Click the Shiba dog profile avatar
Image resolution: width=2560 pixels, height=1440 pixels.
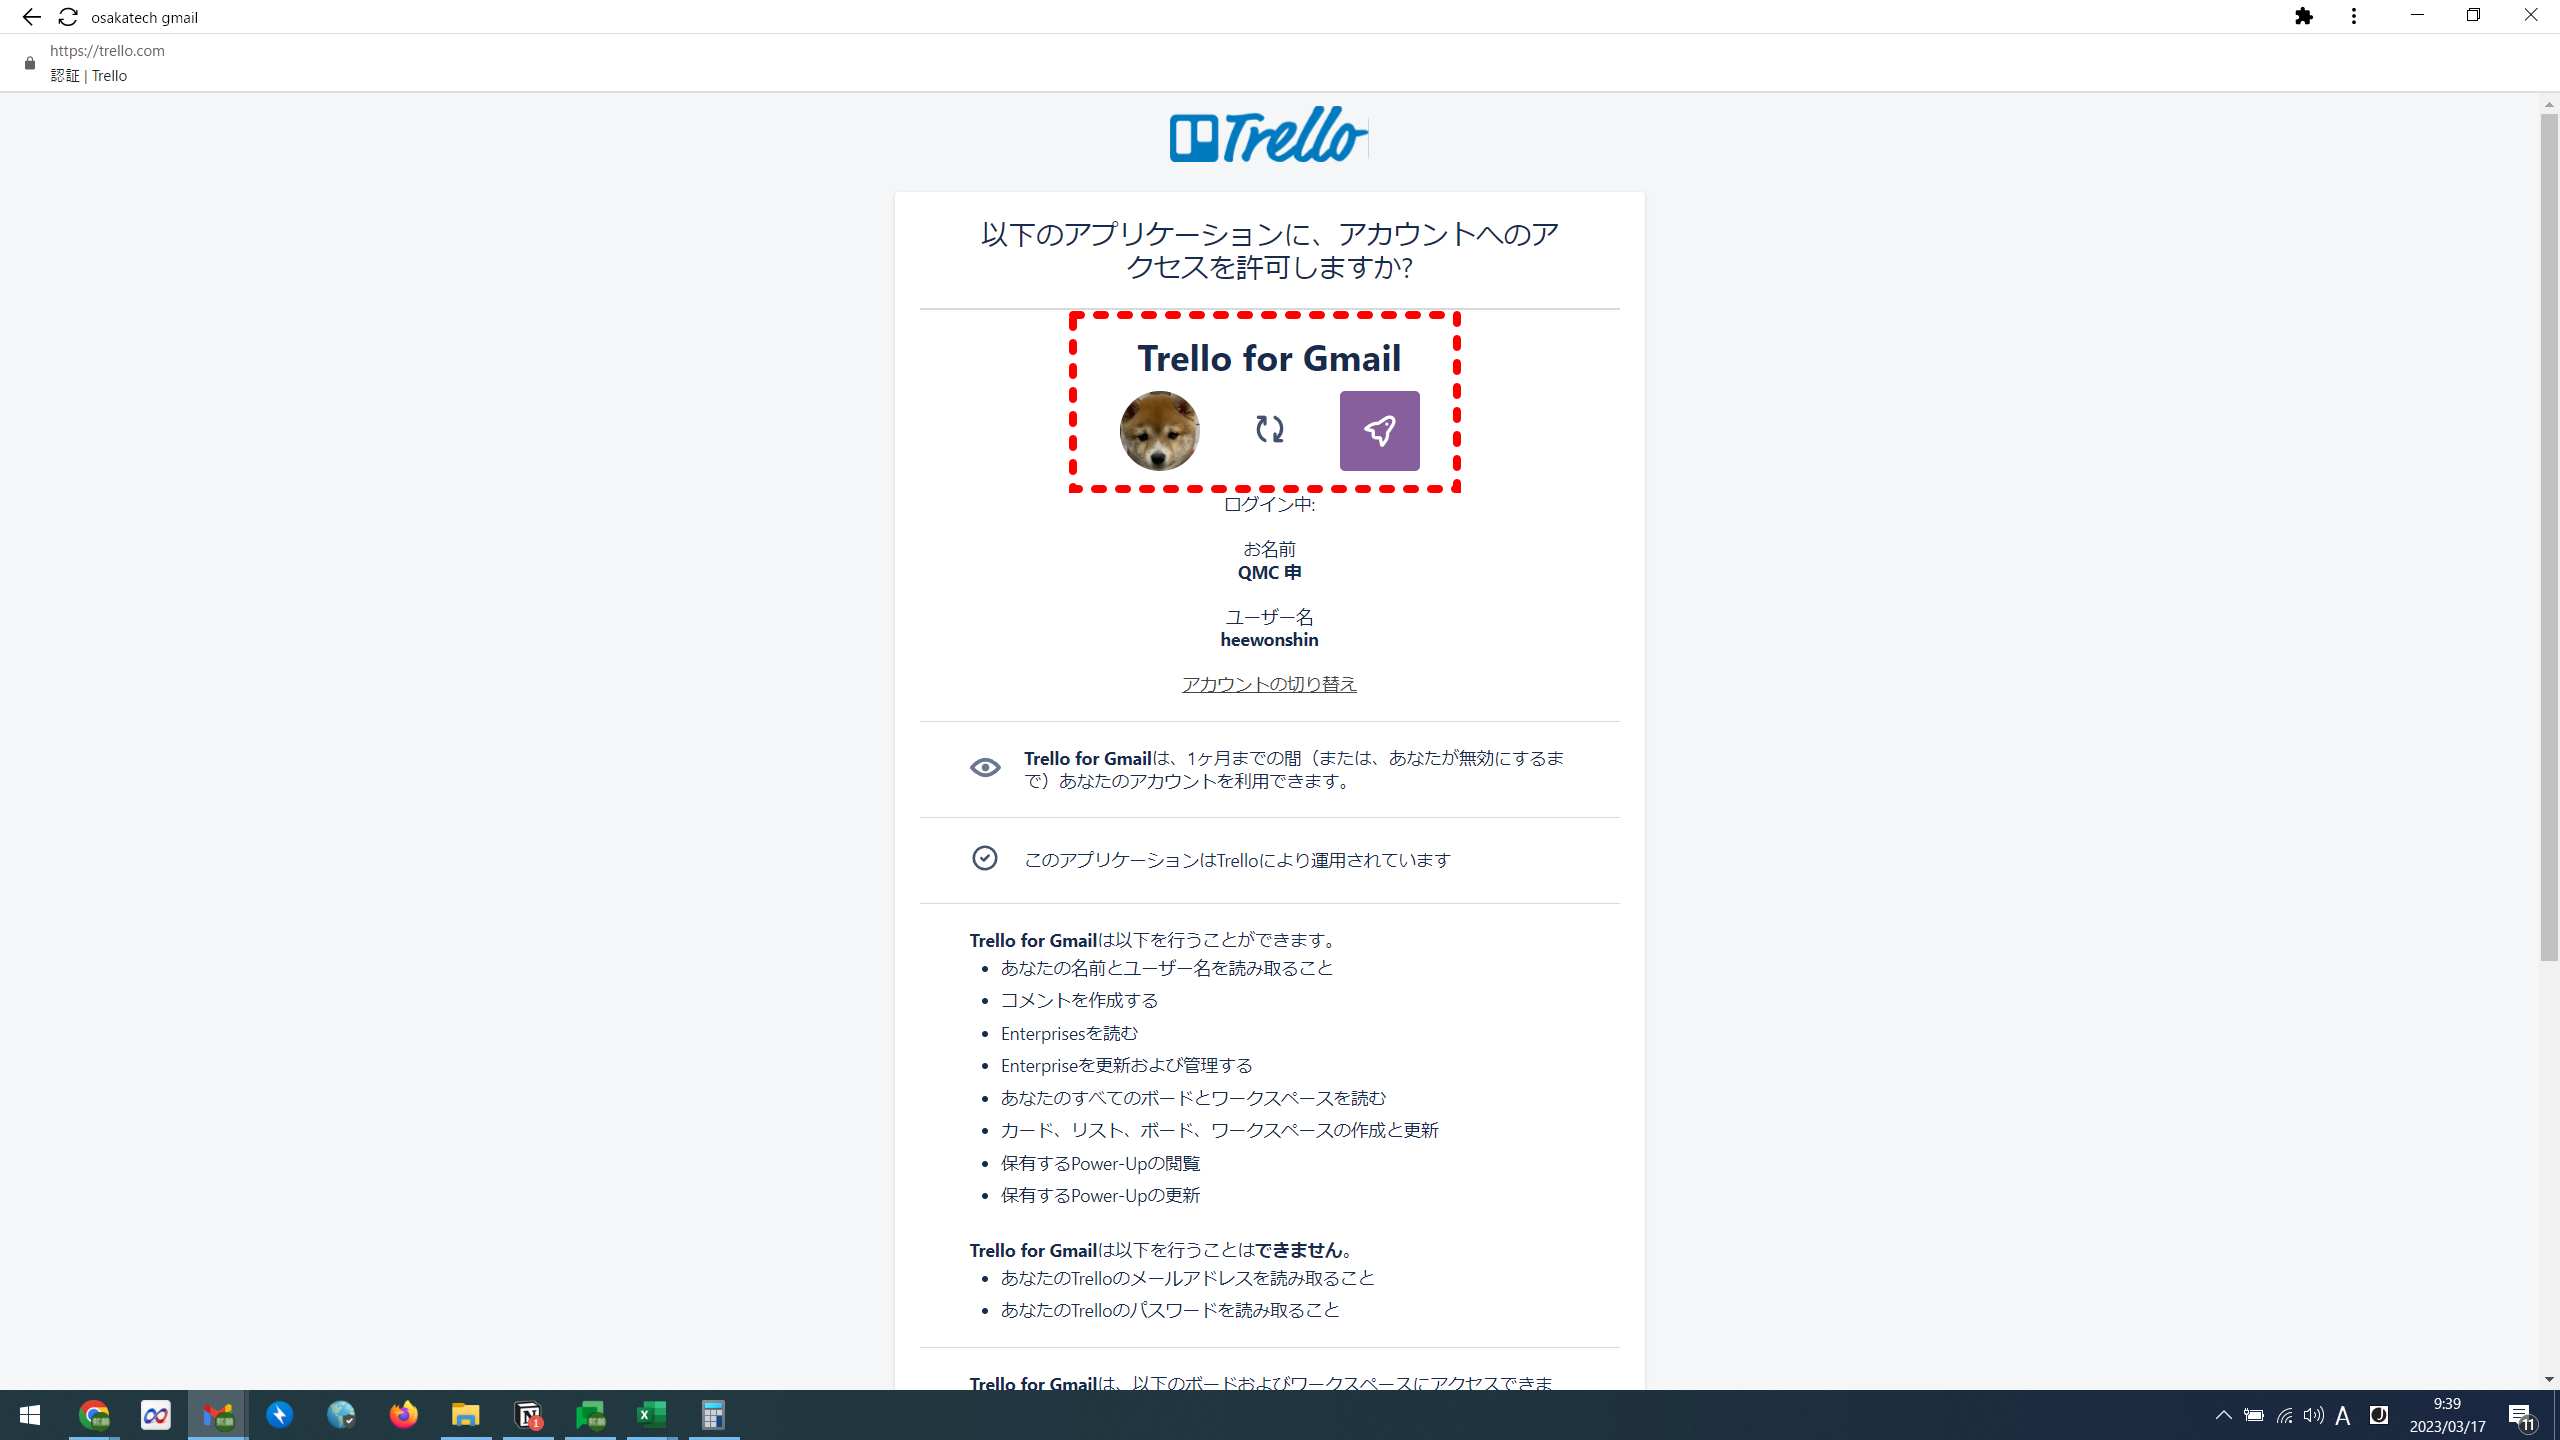coord(1159,431)
